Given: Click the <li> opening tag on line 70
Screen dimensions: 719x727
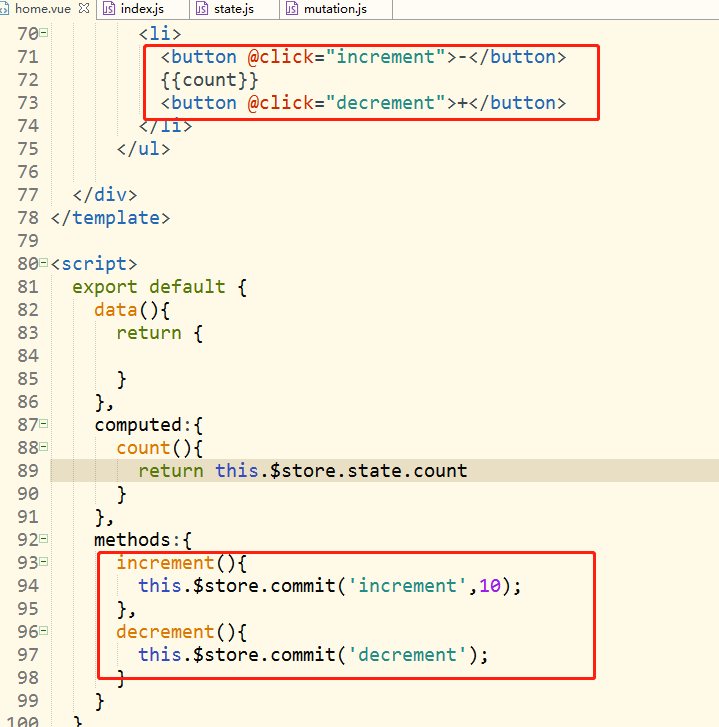Looking at the screenshot, I should (x=160, y=34).
